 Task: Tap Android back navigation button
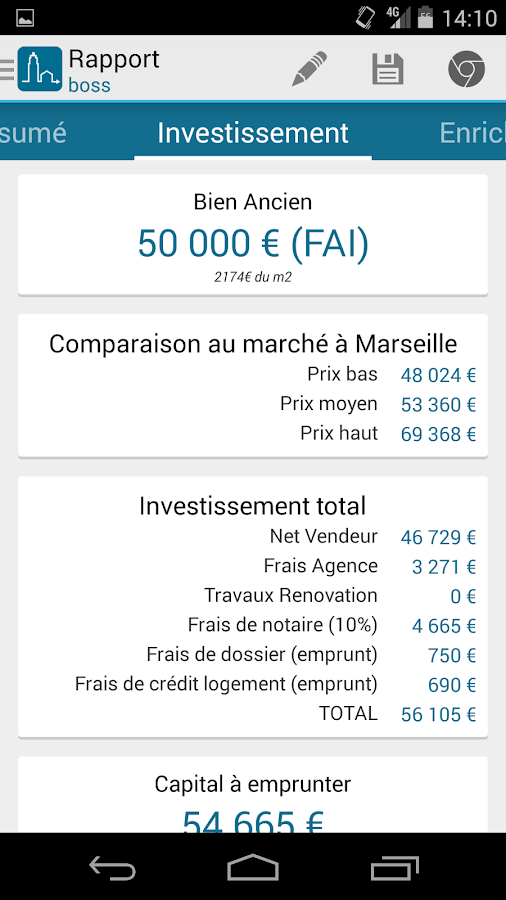tap(112, 867)
